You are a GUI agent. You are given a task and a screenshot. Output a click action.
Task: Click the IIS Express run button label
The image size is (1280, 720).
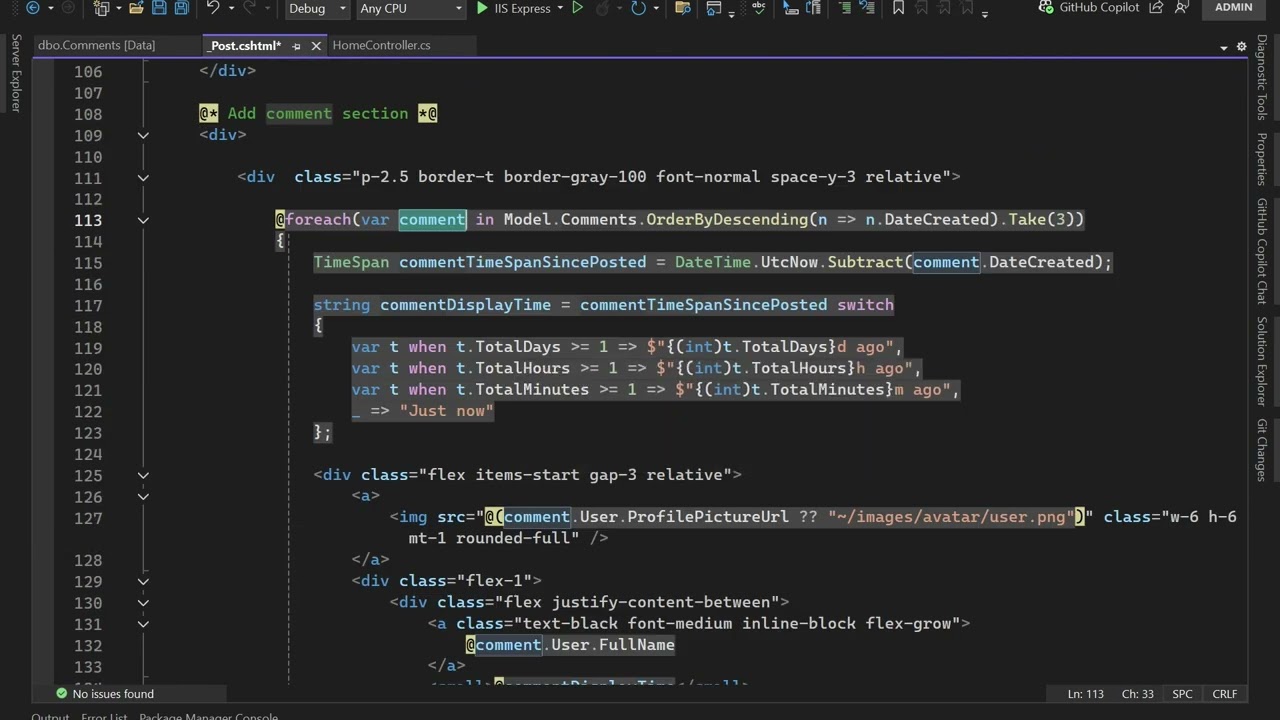[522, 8]
